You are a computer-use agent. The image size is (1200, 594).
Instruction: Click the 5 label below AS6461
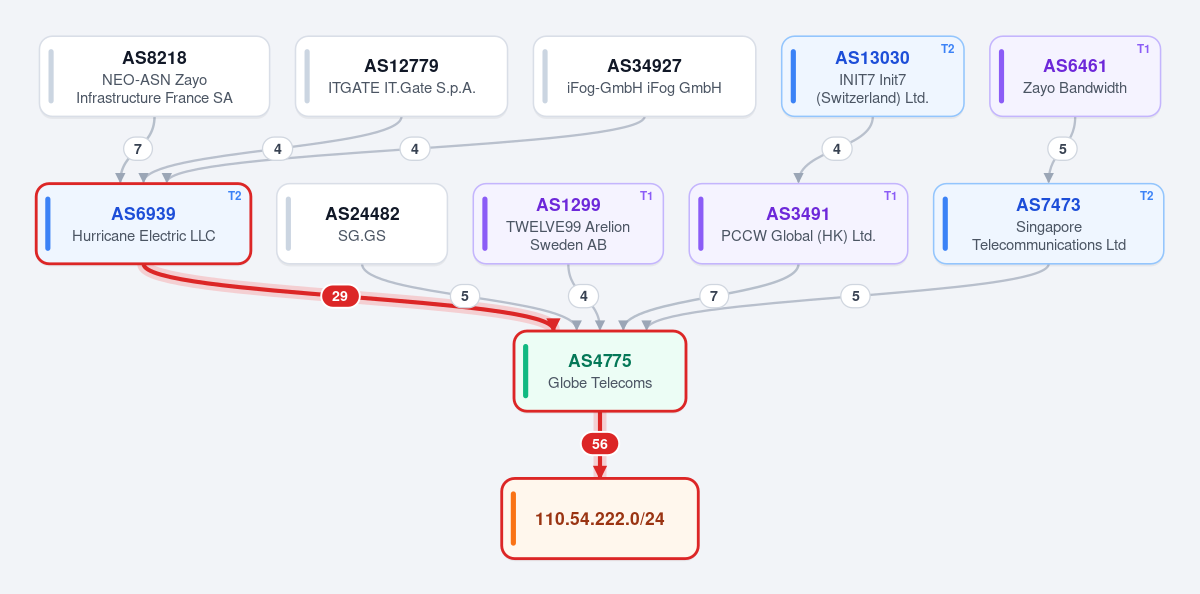point(1062,149)
